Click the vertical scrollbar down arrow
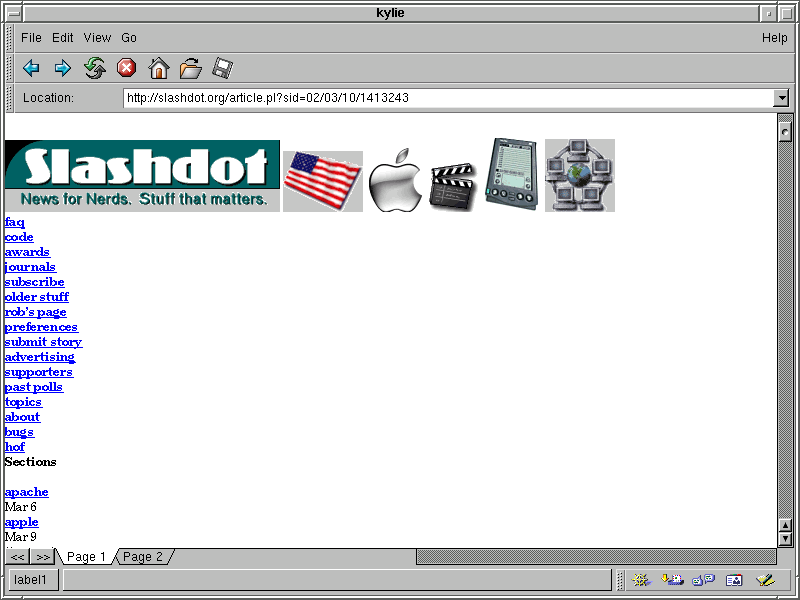 (x=785, y=539)
